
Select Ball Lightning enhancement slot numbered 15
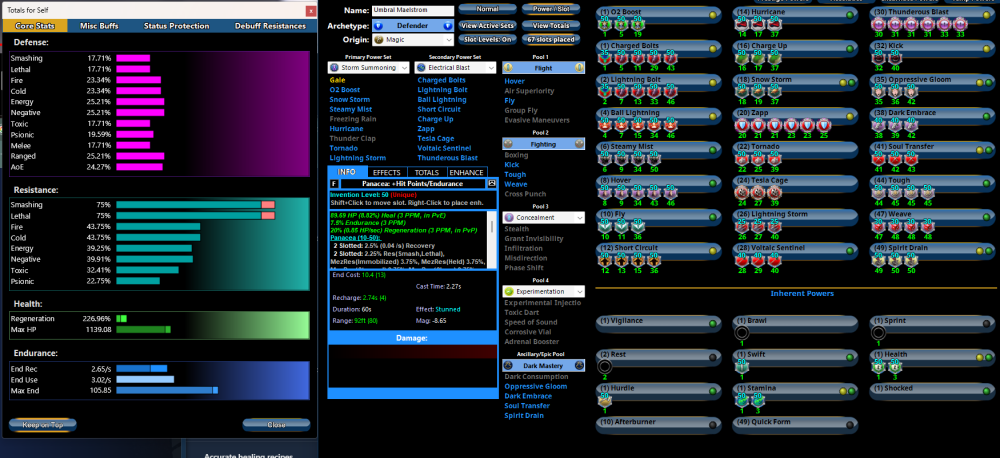click(x=636, y=125)
